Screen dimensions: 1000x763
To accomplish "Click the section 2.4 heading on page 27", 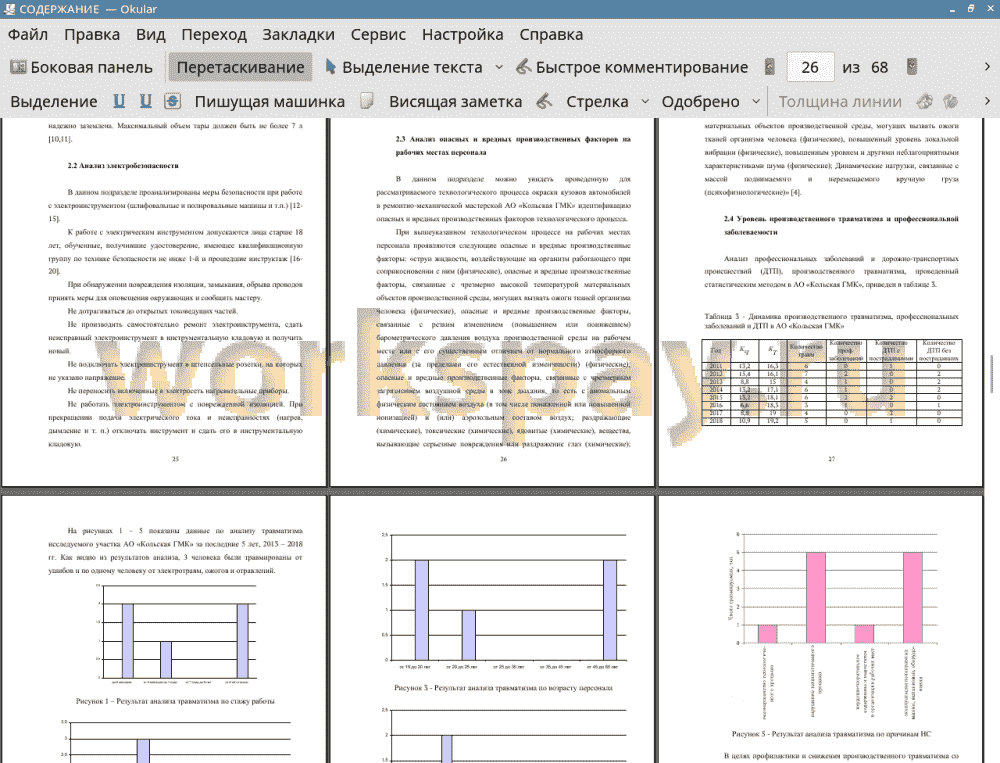I will pos(841,225).
